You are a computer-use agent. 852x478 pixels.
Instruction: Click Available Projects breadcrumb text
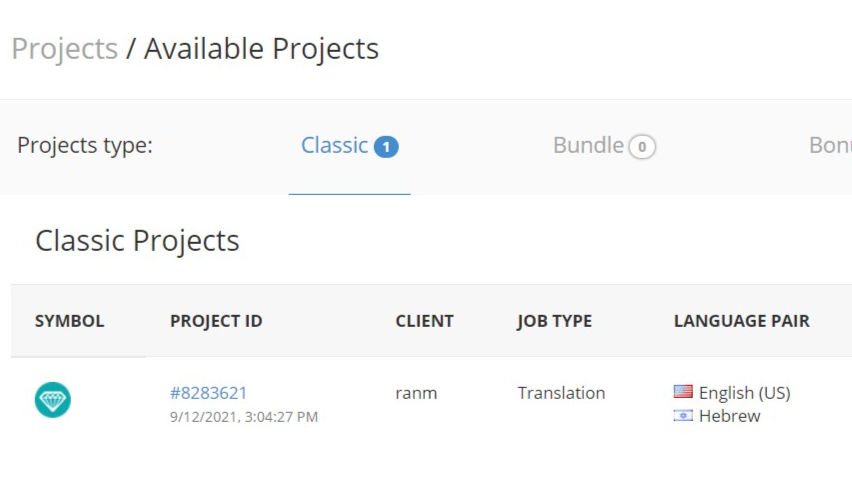261,48
